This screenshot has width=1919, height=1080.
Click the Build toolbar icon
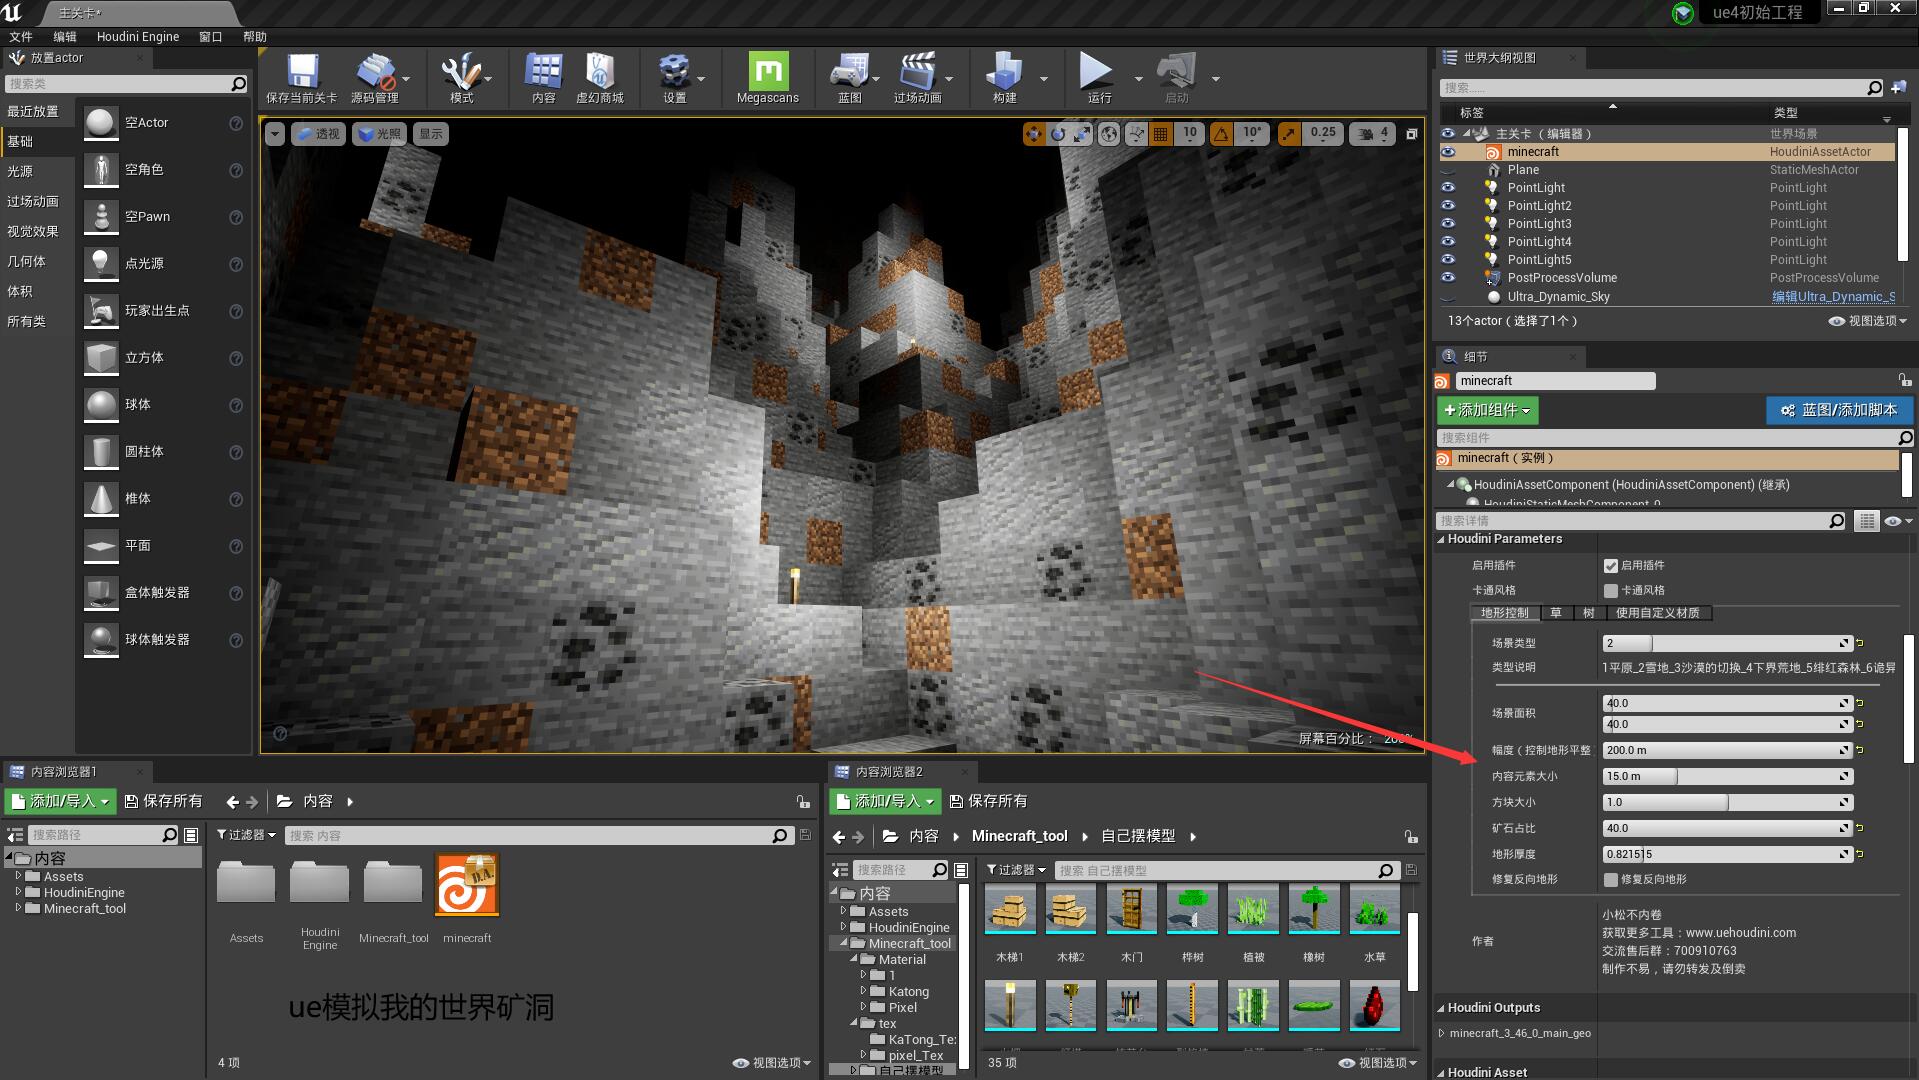pyautogui.click(x=1004, y=72)
